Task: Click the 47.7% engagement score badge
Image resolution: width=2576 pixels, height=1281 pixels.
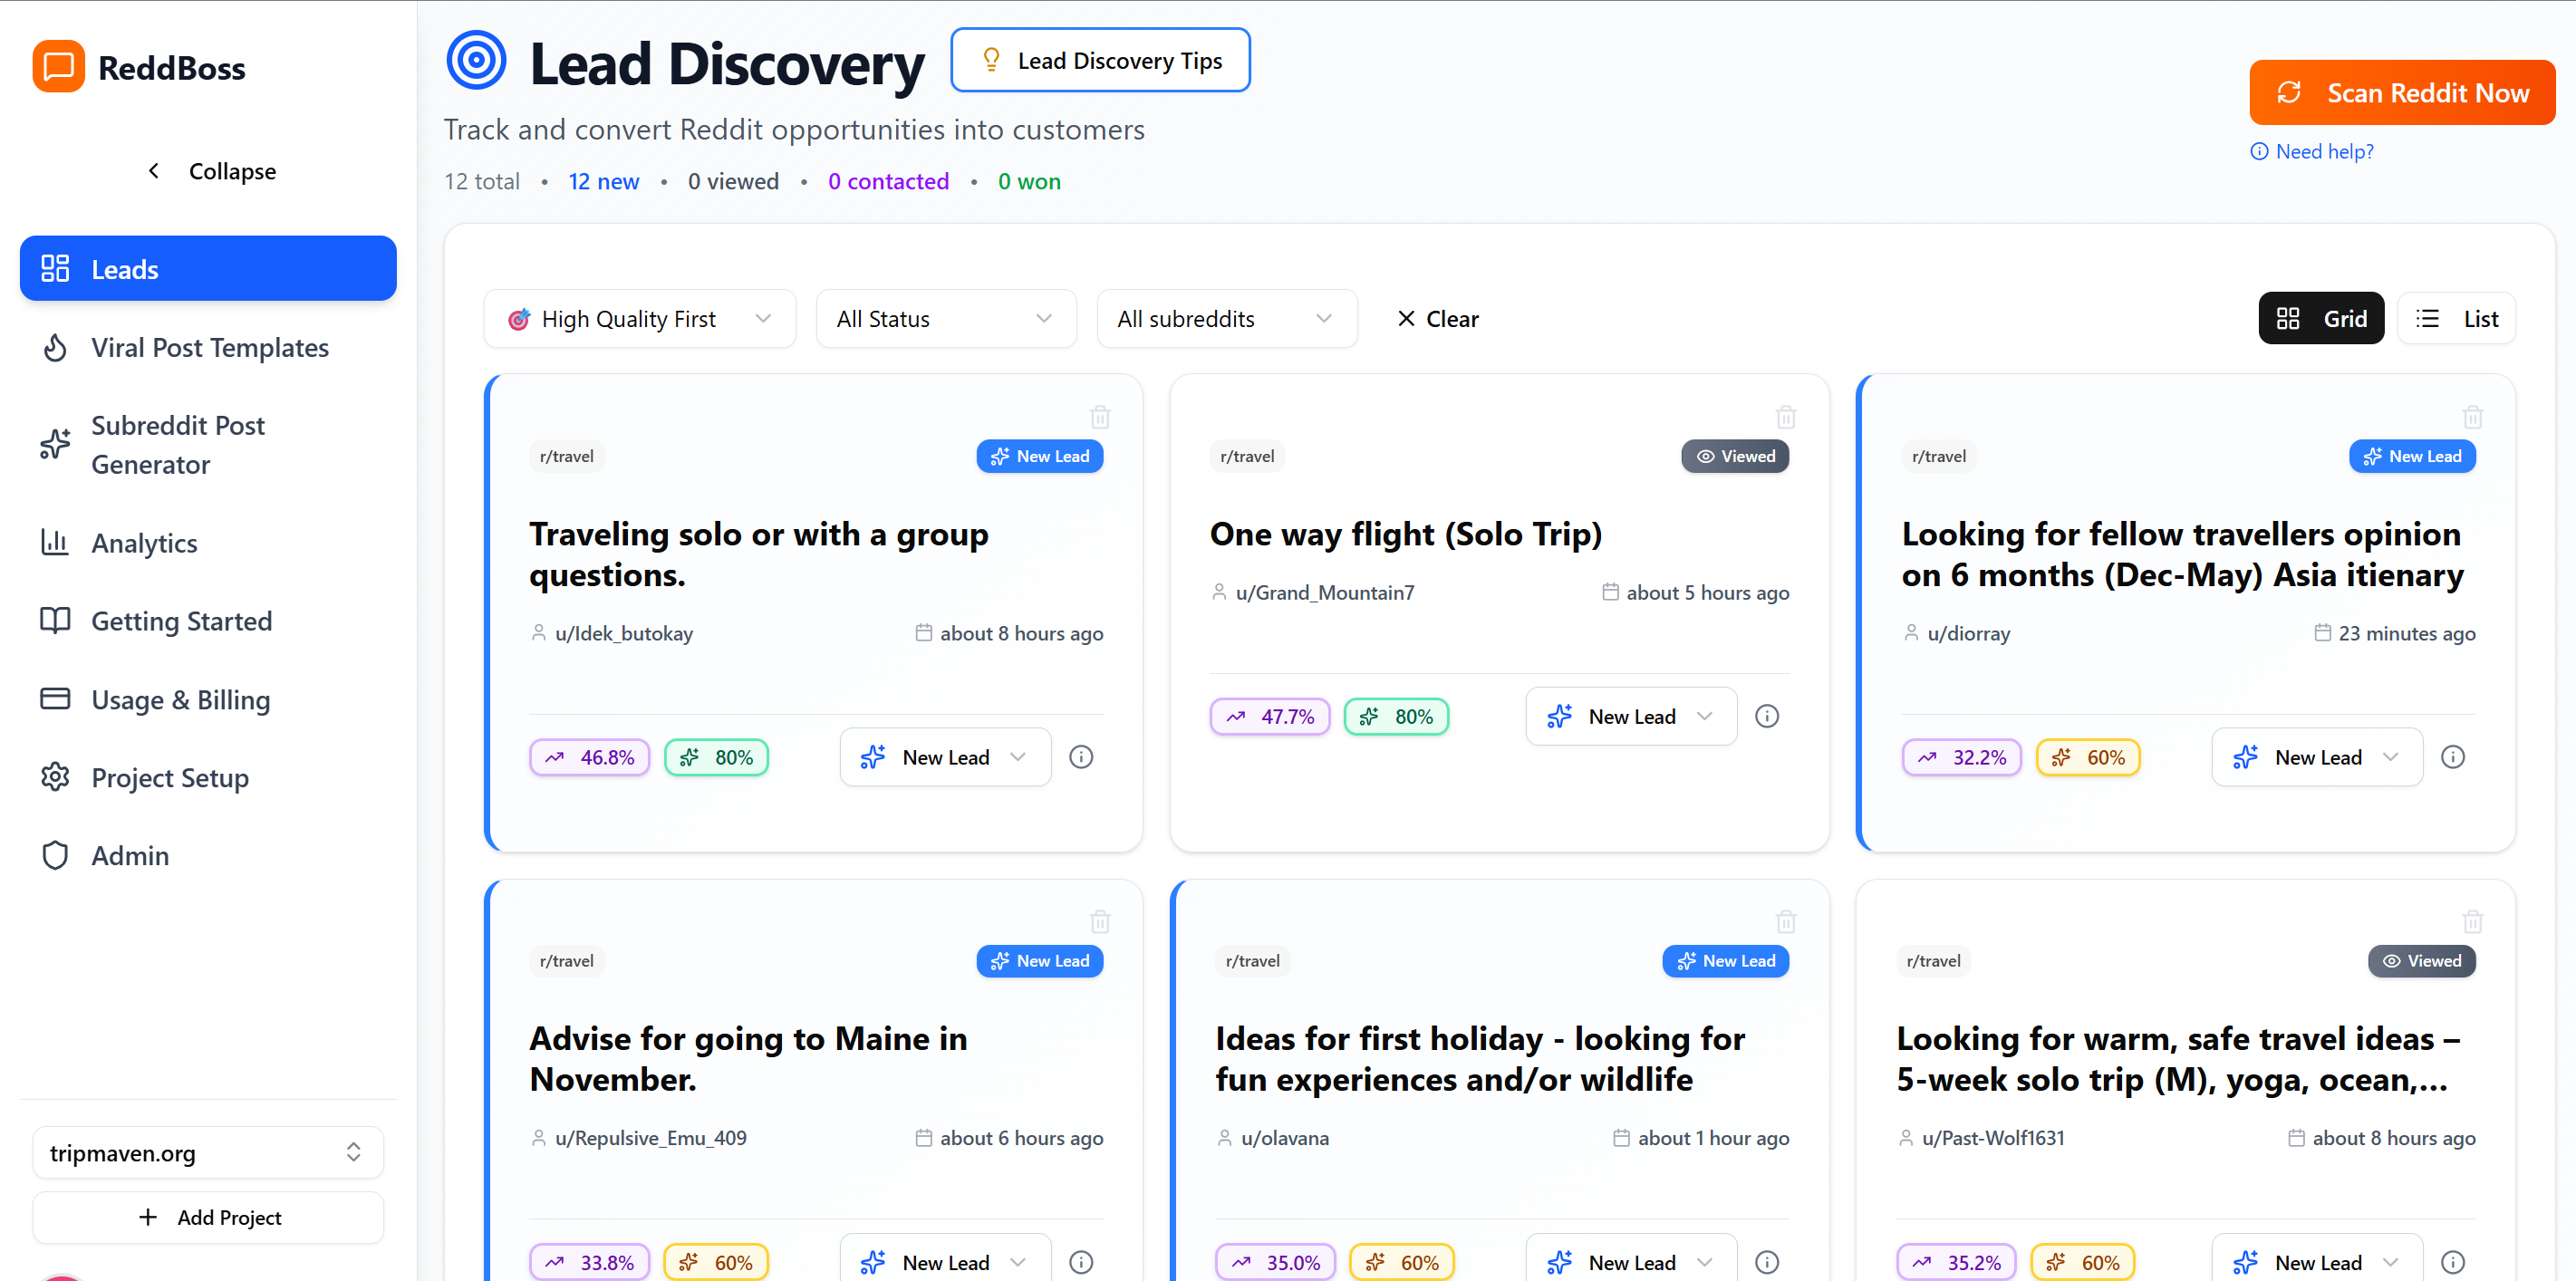Action: [x=1269, y=716]
